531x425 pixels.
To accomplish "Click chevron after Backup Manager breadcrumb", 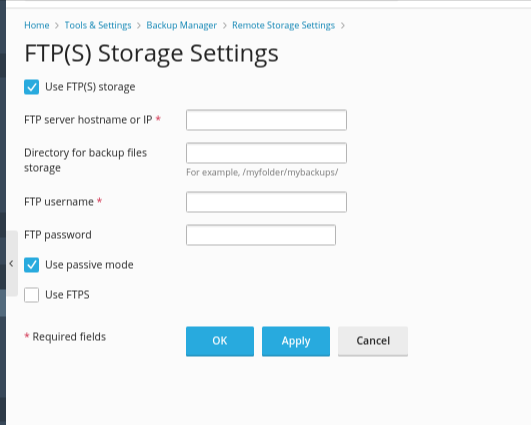I will [x=225, y=26].
